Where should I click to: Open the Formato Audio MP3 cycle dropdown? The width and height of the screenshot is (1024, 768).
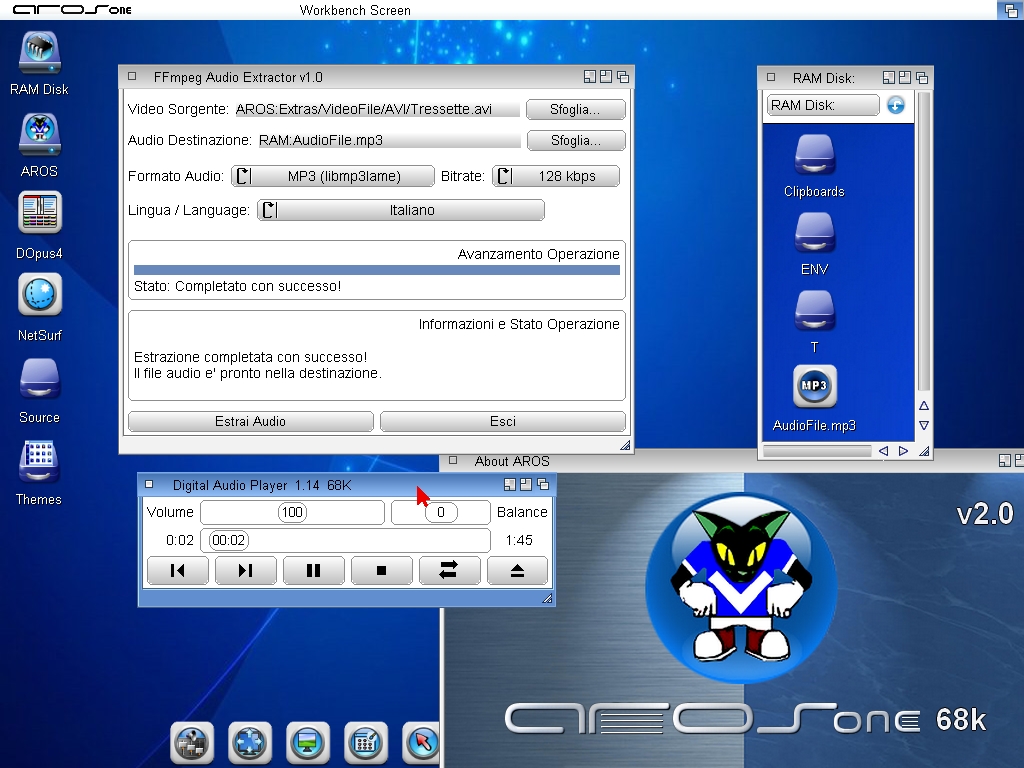click(x=332, y=176)
